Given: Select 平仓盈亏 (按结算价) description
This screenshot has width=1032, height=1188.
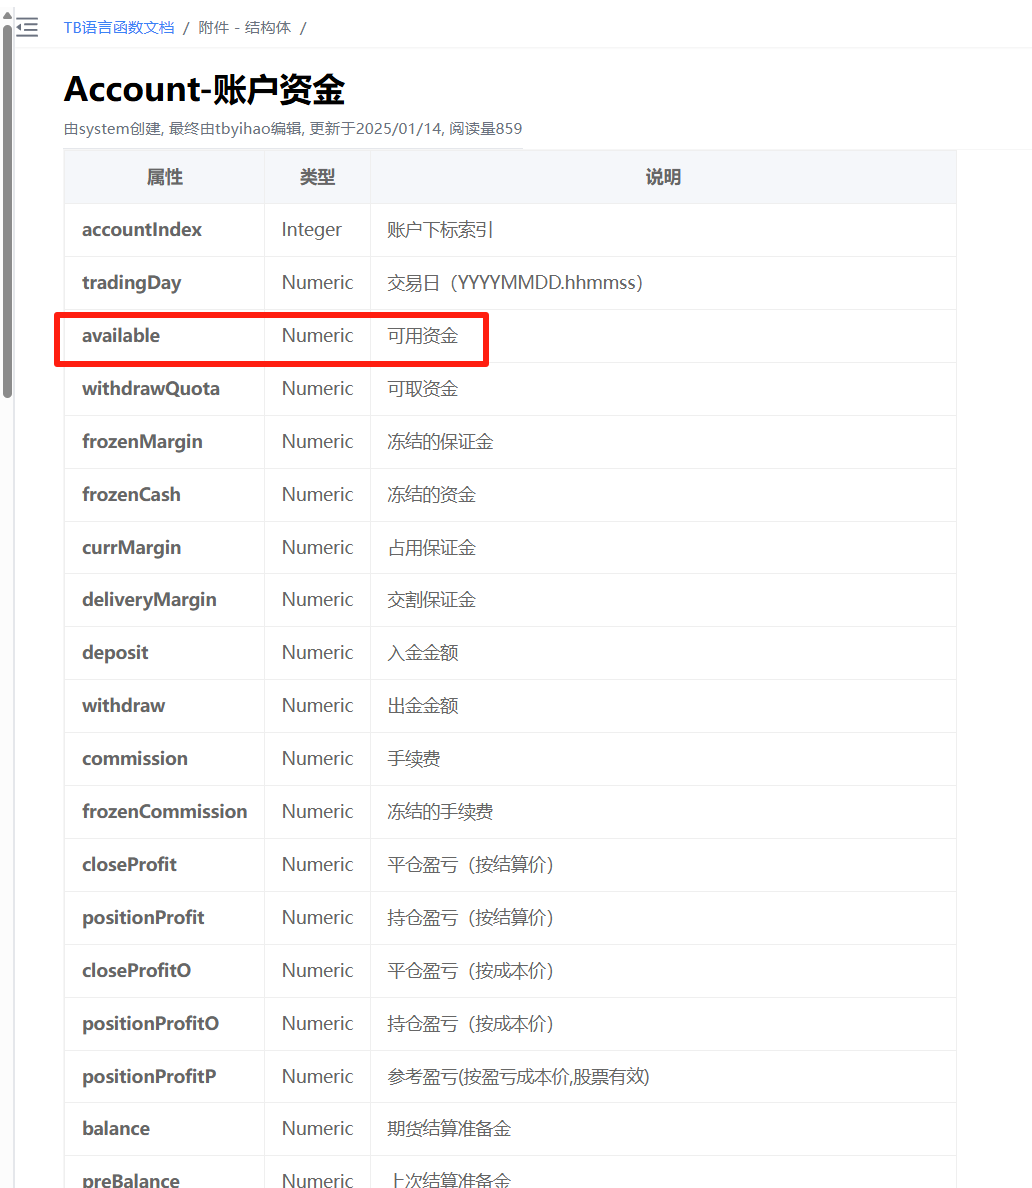Looking at the screenshot, I should (471, 865).
